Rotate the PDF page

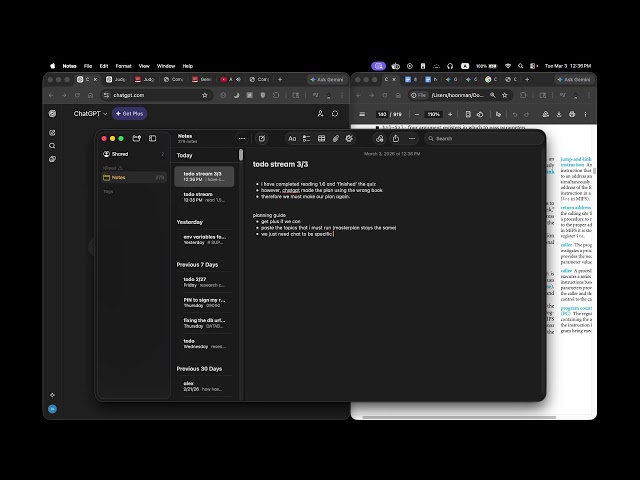(x=480, y=114)
